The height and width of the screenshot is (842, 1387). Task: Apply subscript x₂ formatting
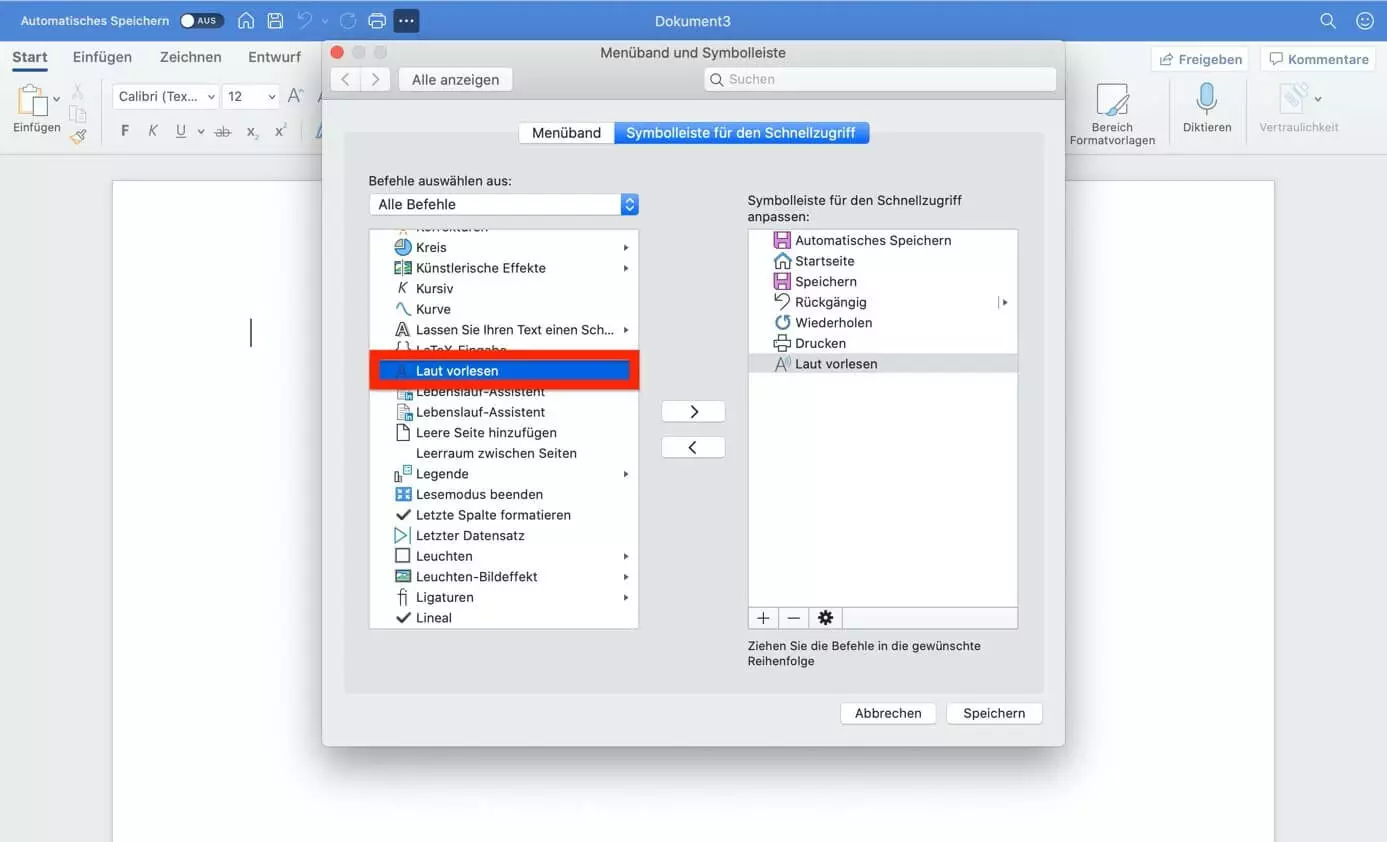click(x=252, y=131)
